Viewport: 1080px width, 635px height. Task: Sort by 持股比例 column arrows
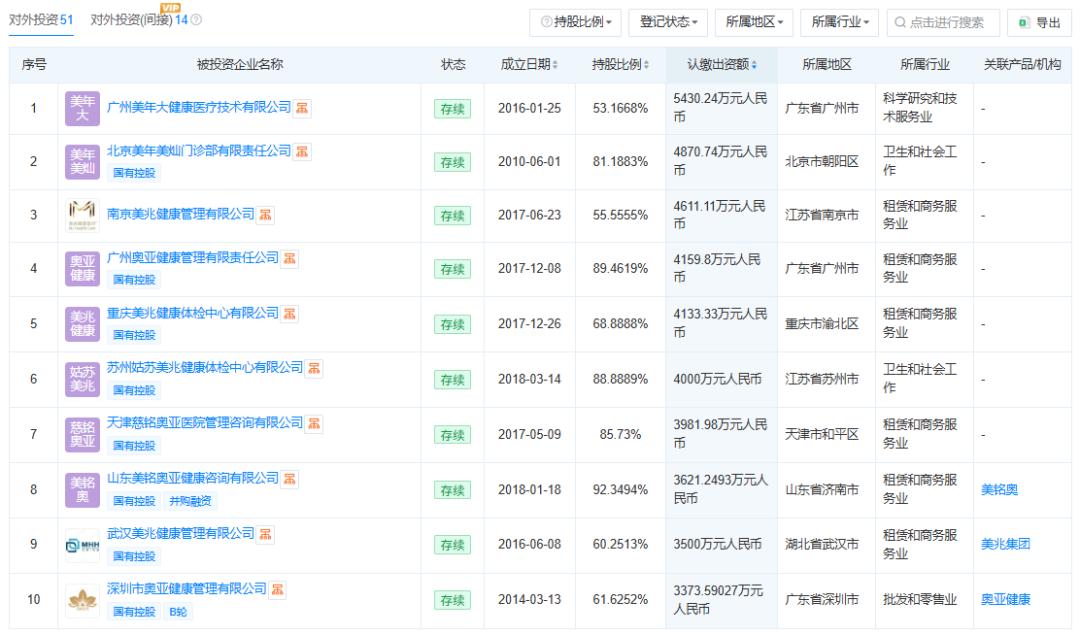coord(646,65)
